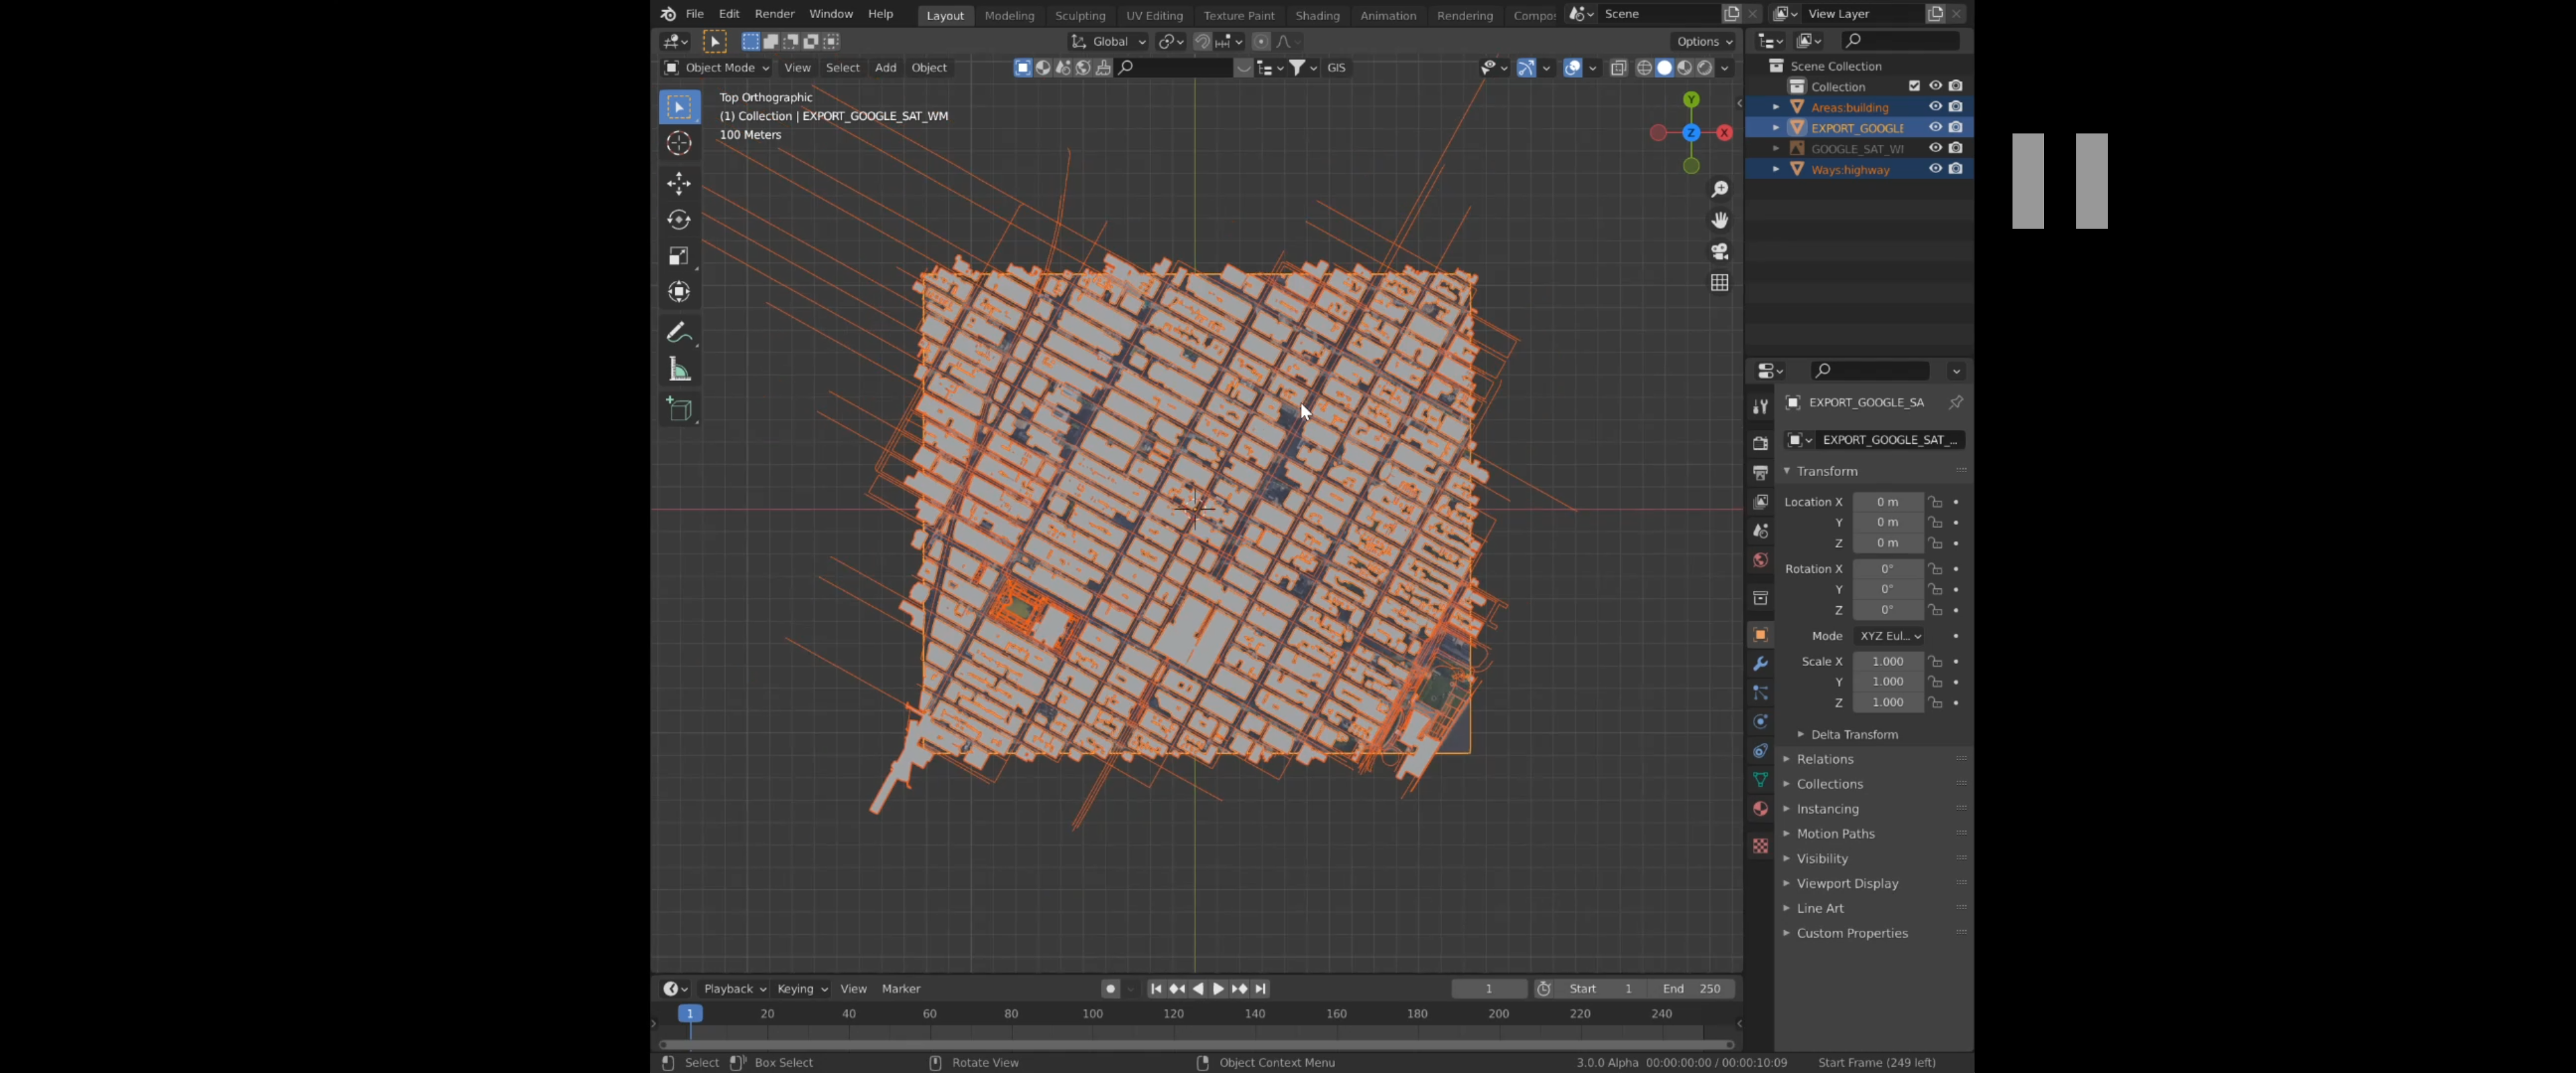2576x1073 pixels.
Task: Toggle visibility of Areas:building object
Action: (1934, 107)
